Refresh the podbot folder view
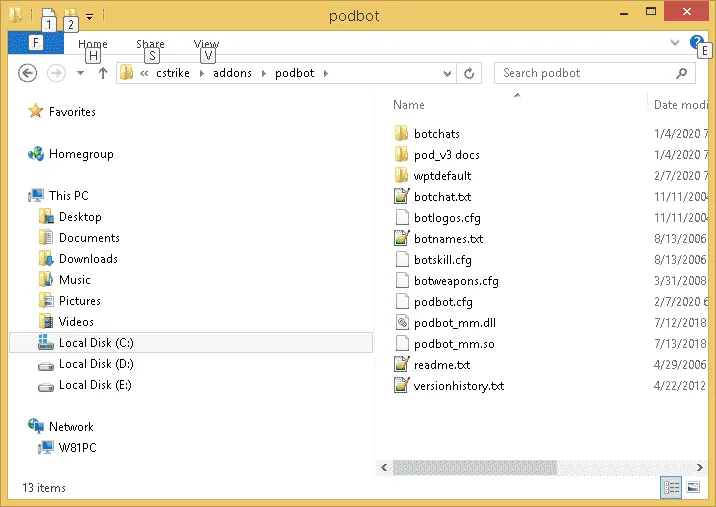Screen dimensions: 716x507 pyautogui.click(x=469, y=73)
